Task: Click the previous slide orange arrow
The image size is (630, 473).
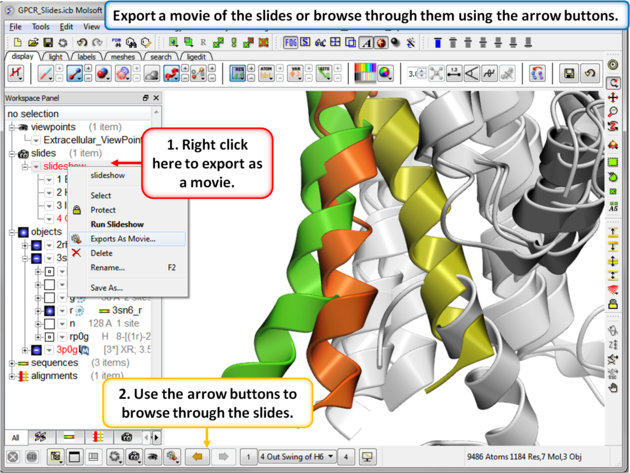Action: click(198, 457)
